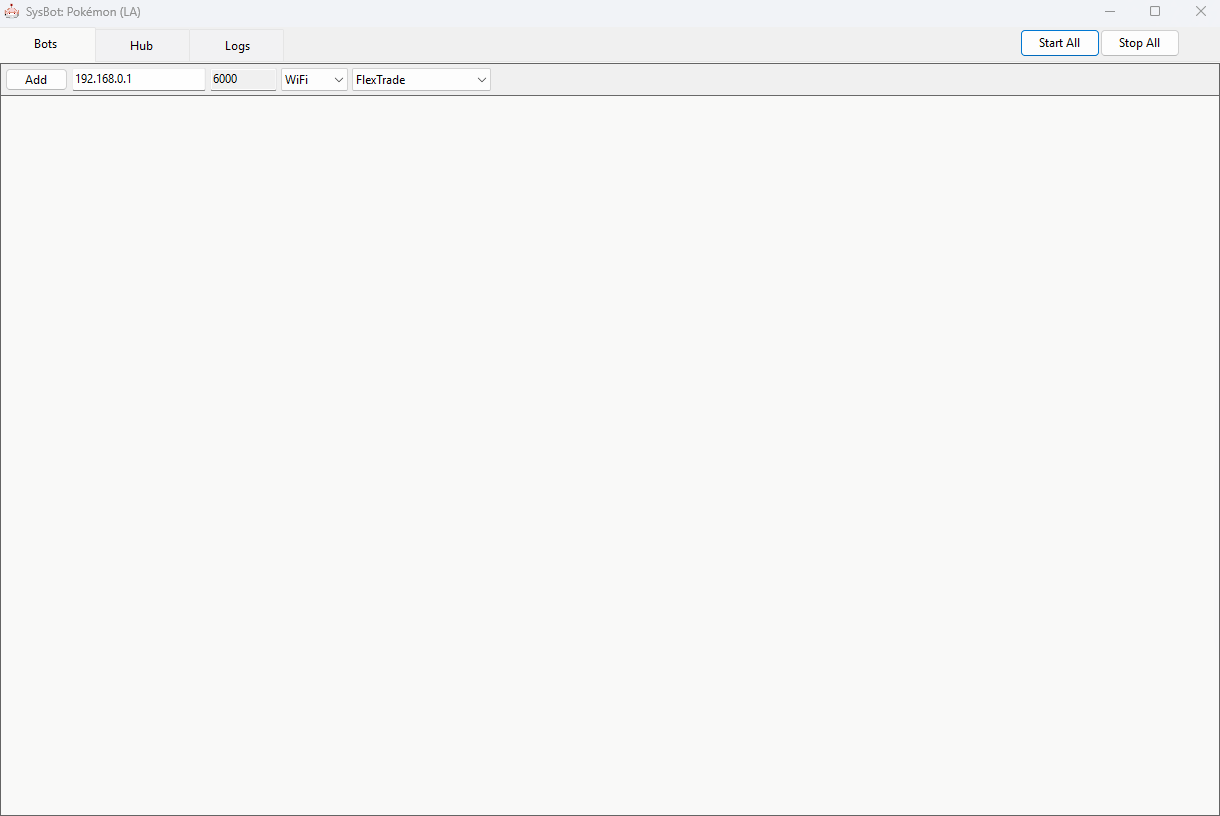Click the Start All button

point(1059,43)
